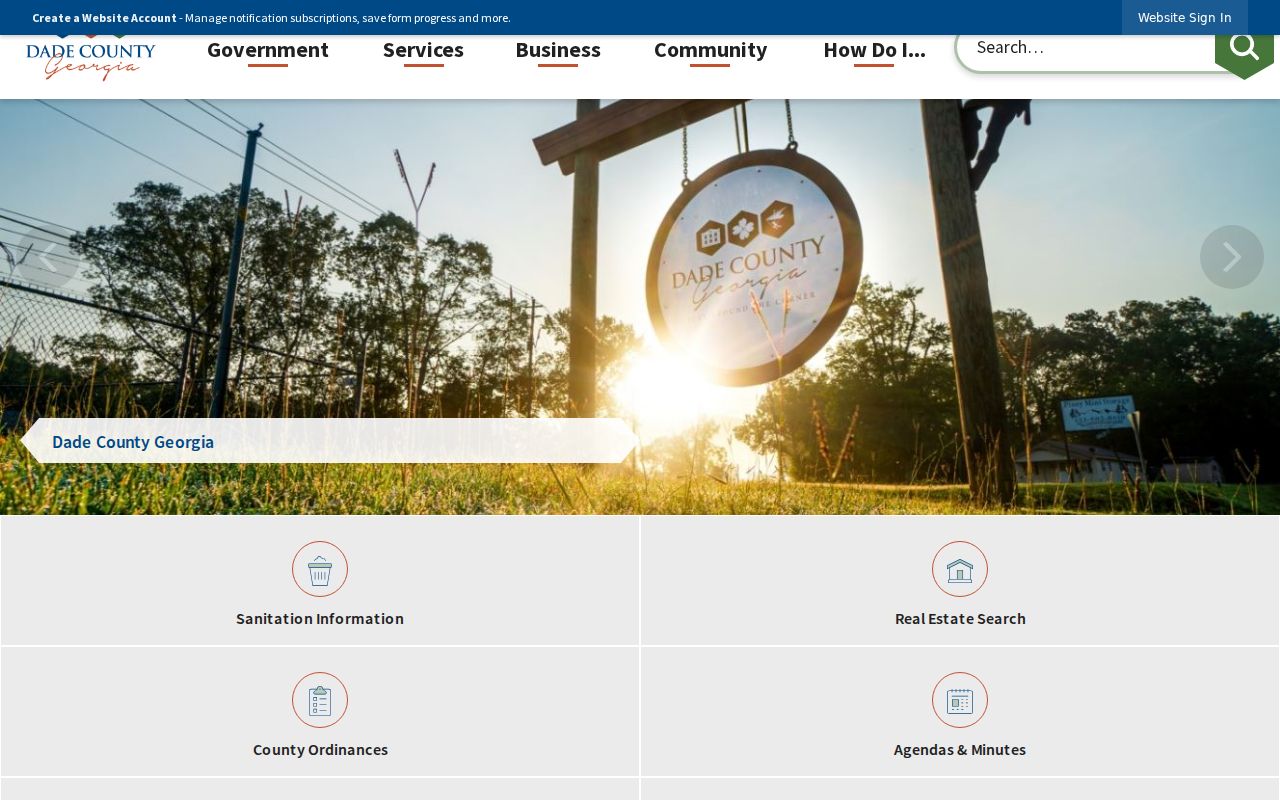The image size is (1280, 800).
Task: Click the Sanitation Information trash can icon
Action: pyautogui.click(x=320, y=569)
